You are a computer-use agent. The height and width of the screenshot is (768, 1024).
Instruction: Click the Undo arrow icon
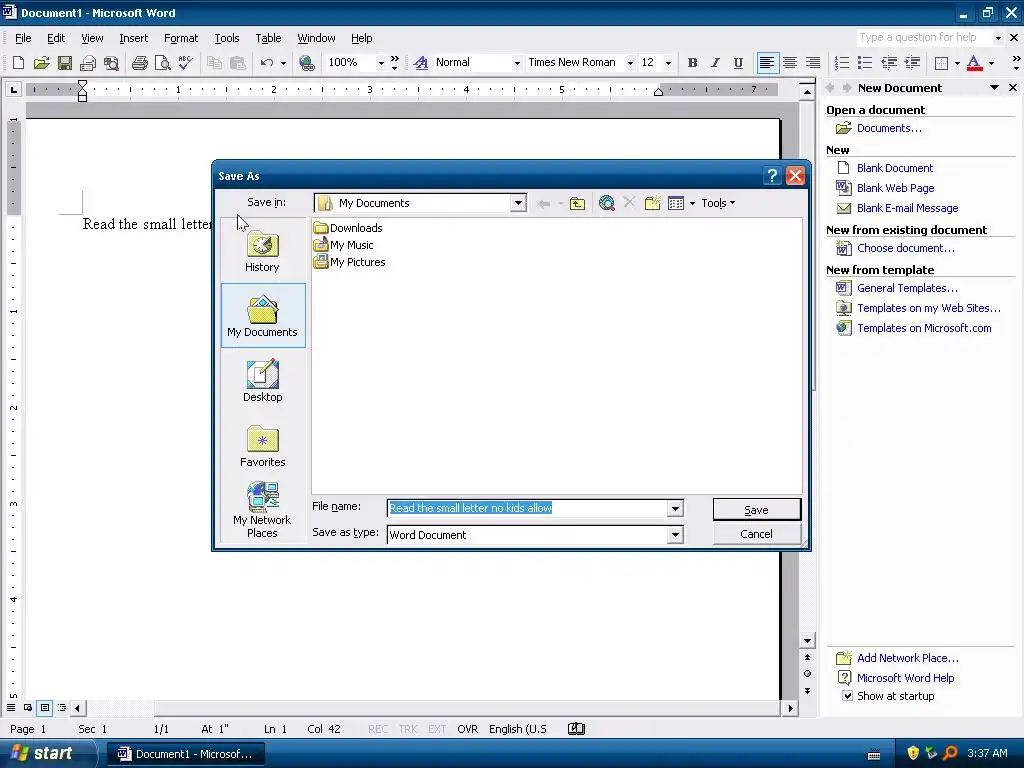click(x=266, y=63)
